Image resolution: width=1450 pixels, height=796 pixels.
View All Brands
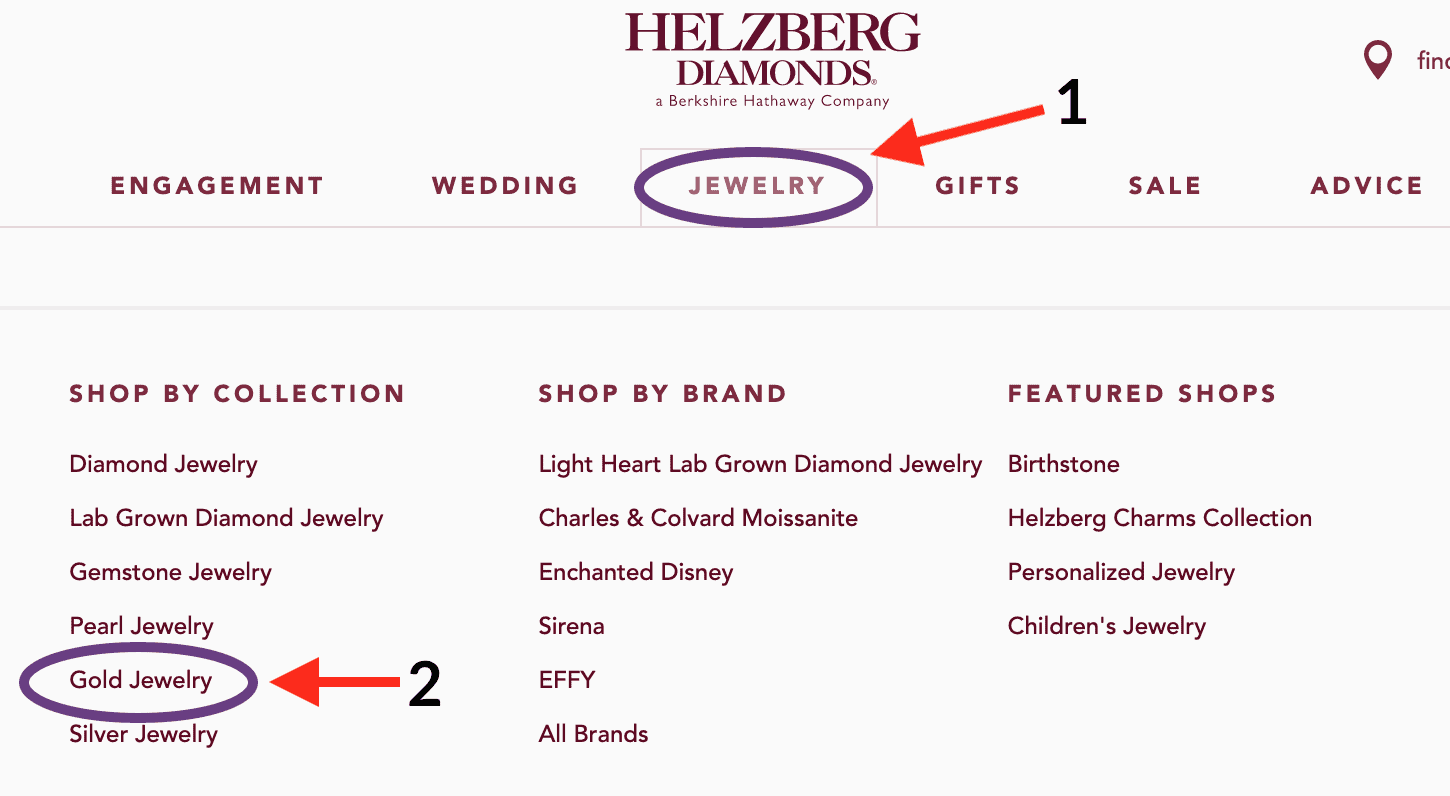coord(593,733)
